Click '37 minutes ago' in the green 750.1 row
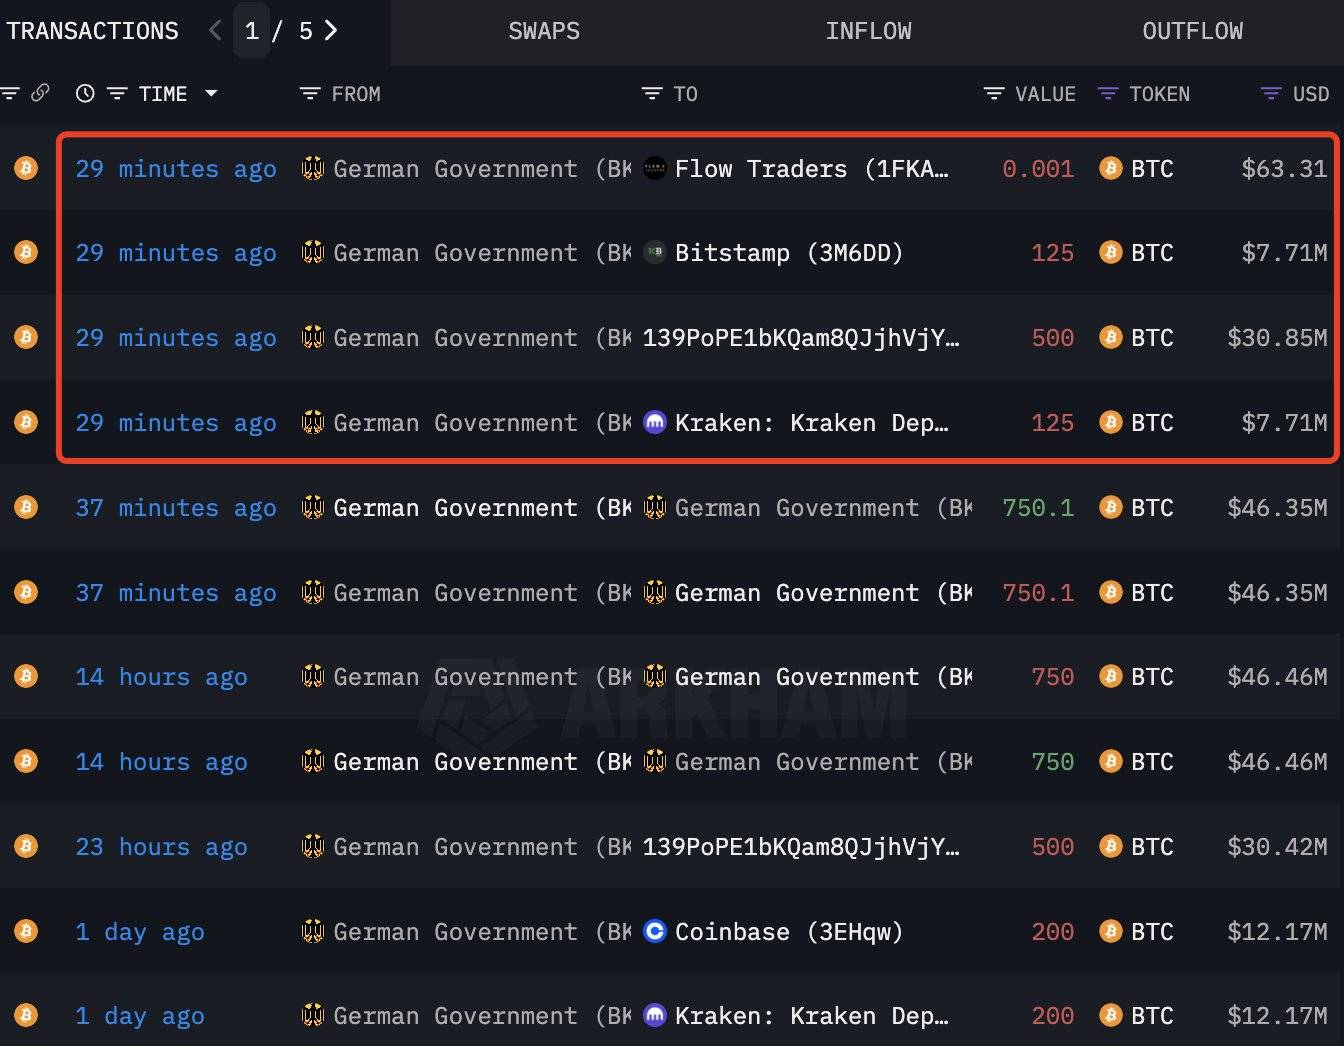This screenshot has width=1344, height=1046. (x=176, y=507)
